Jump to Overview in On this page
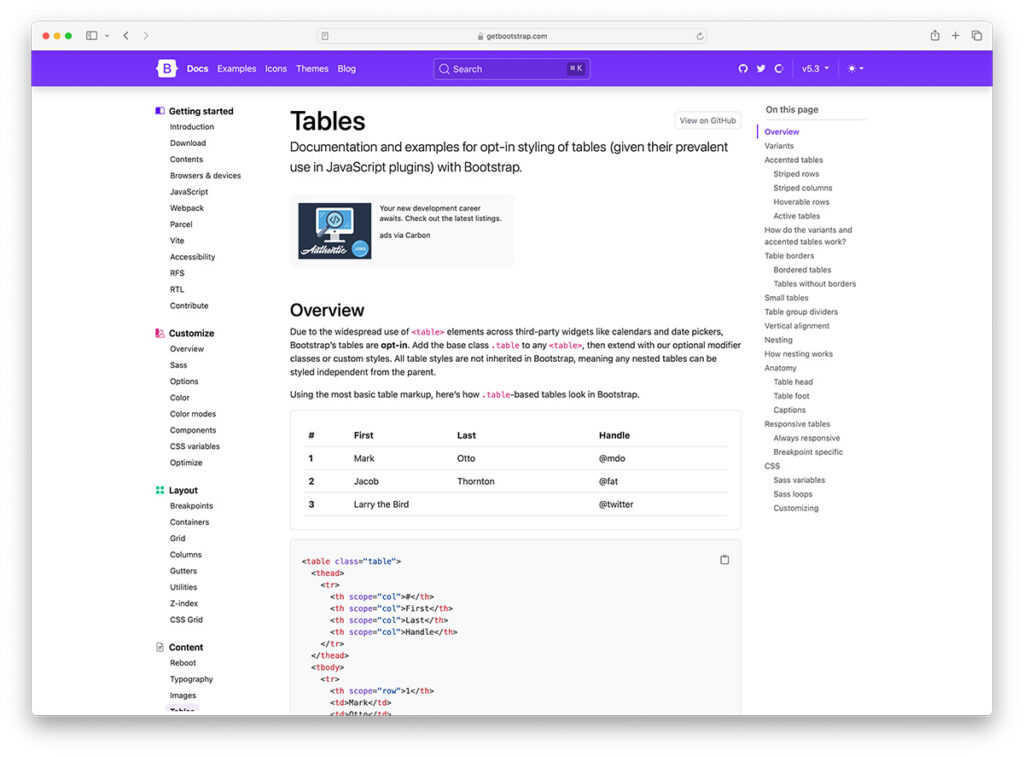1024x757 pixels. [781, 132]
